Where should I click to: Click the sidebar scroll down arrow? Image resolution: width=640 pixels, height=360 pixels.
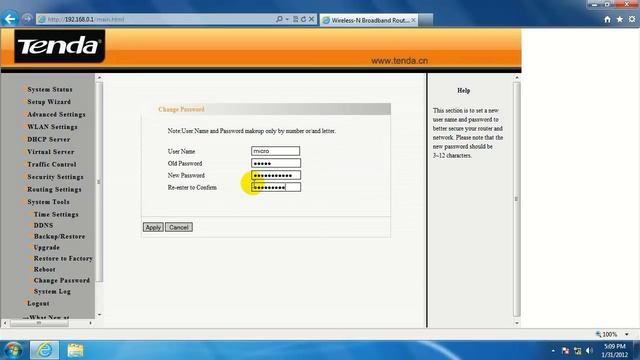coord(99,315)
